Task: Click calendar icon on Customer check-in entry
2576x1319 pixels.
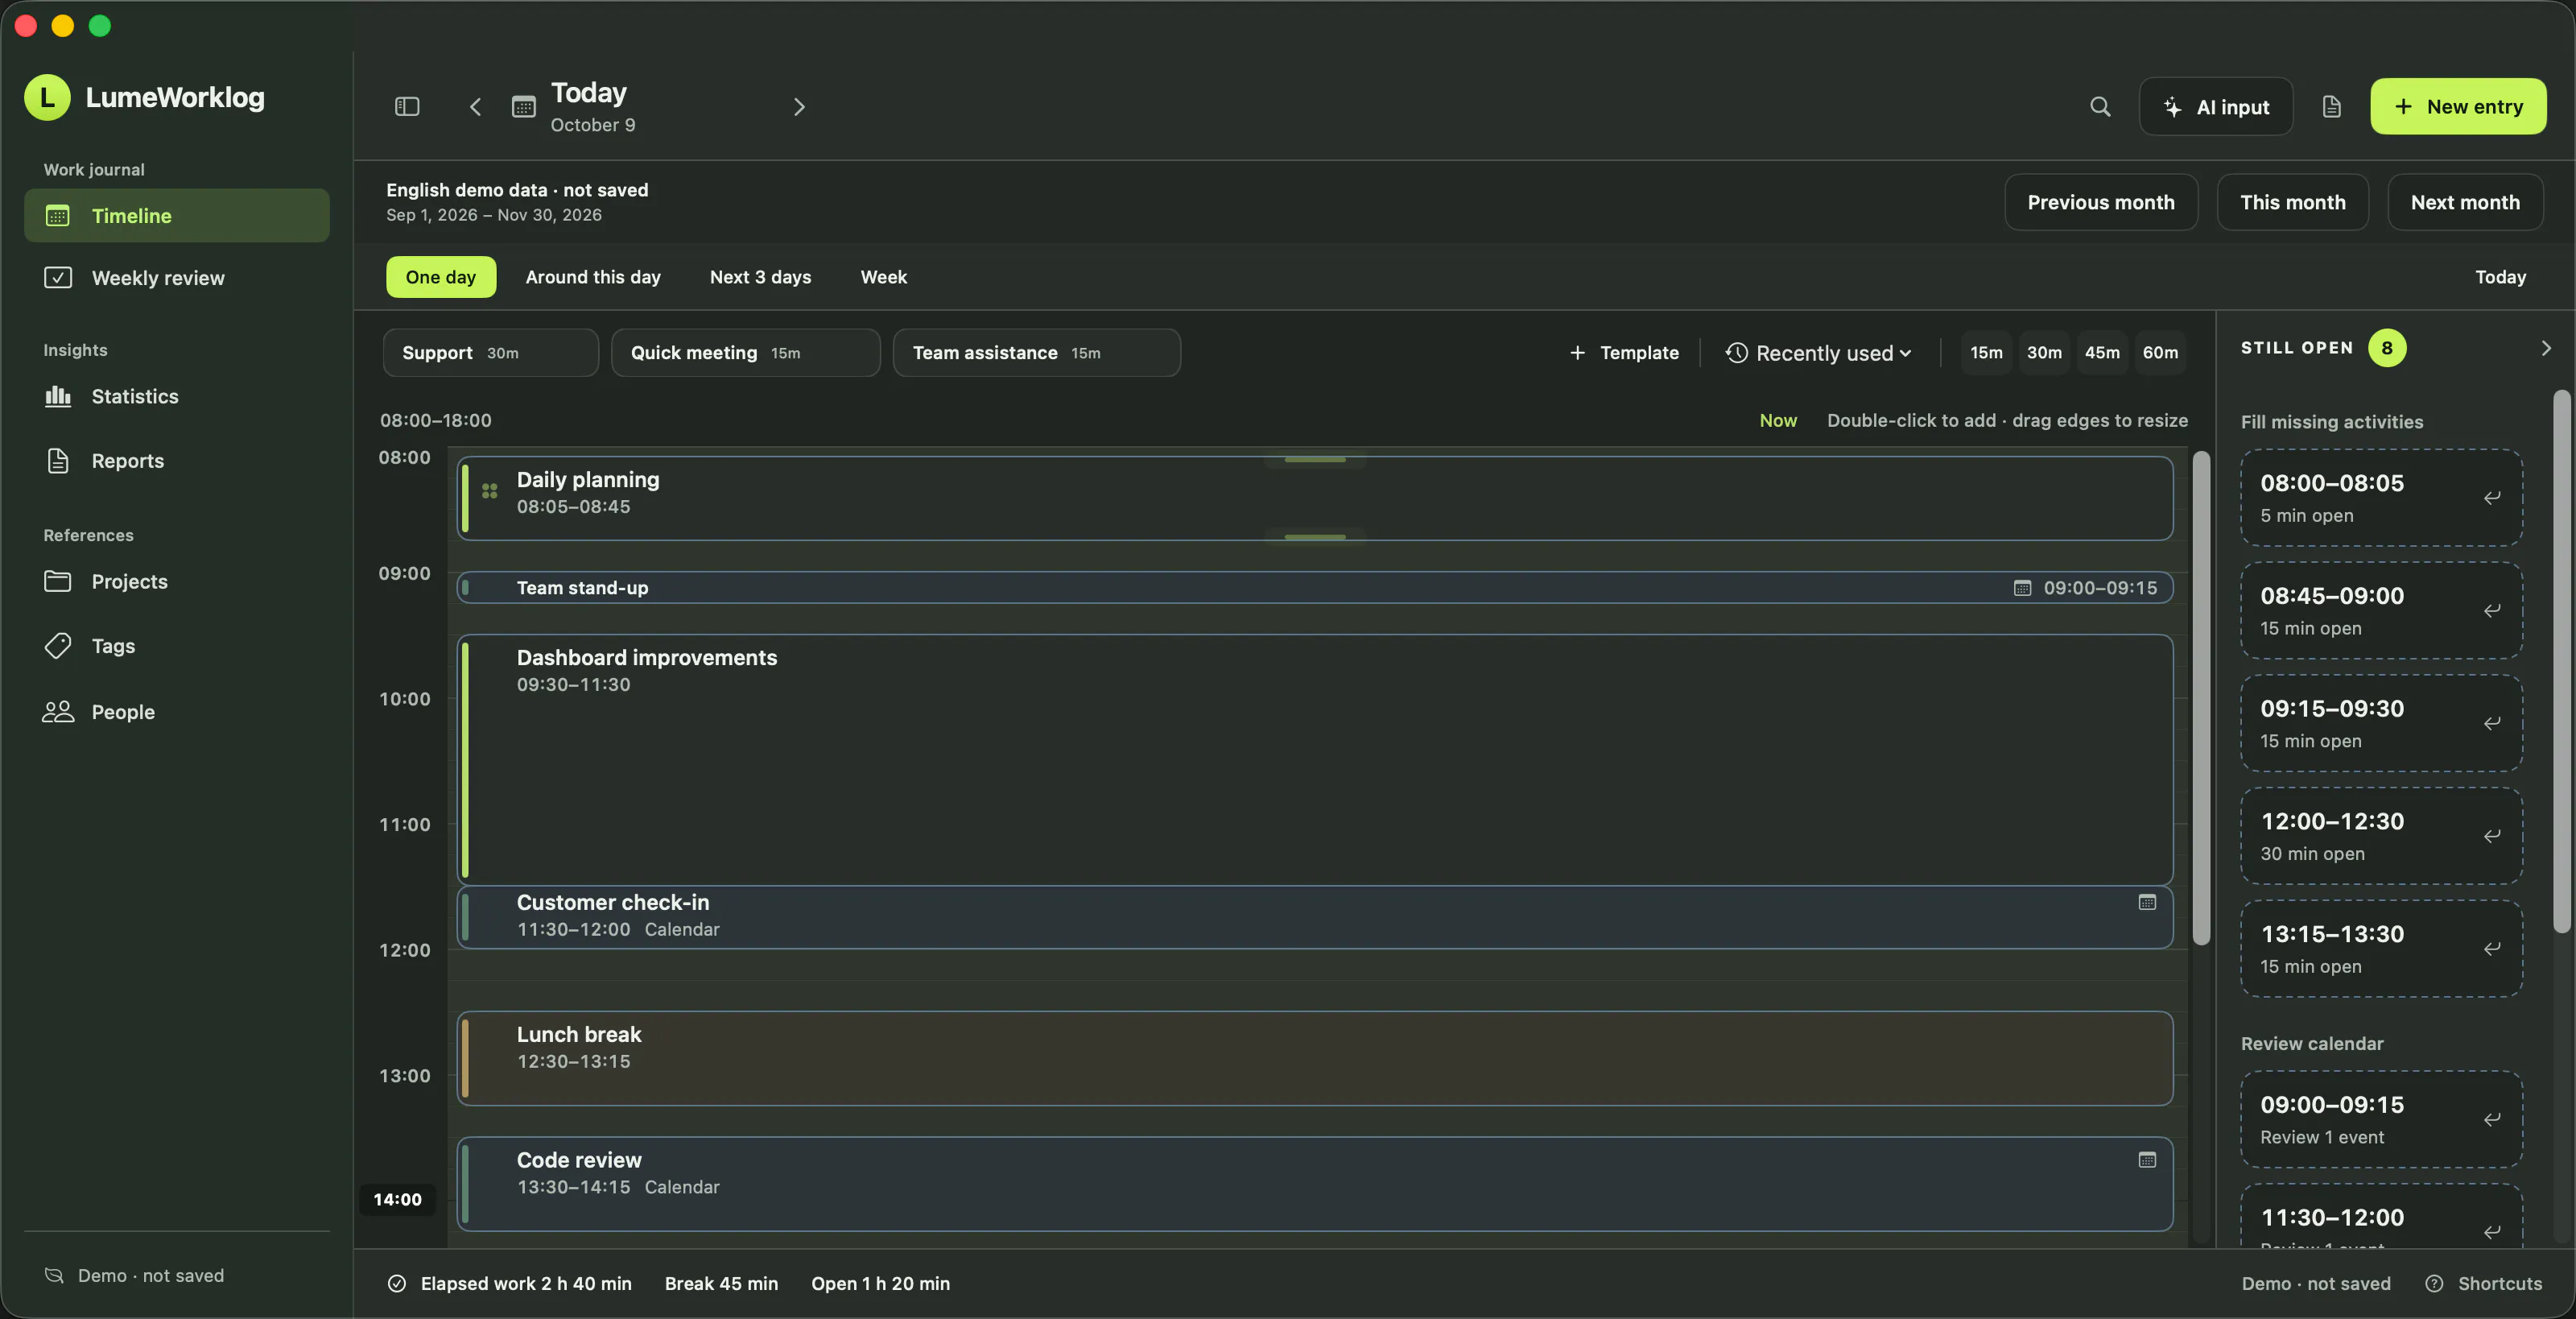Action: tap(2147, 902)
